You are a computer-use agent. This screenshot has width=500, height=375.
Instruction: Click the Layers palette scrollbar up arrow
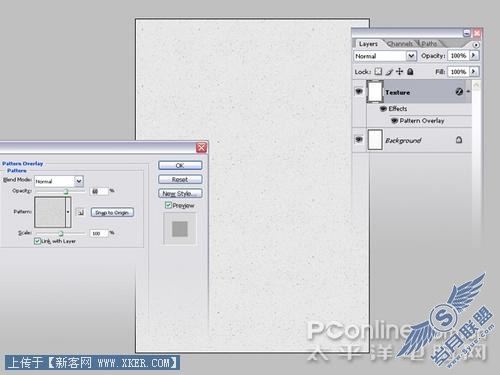pyautogui.click(x=476, y=85)
